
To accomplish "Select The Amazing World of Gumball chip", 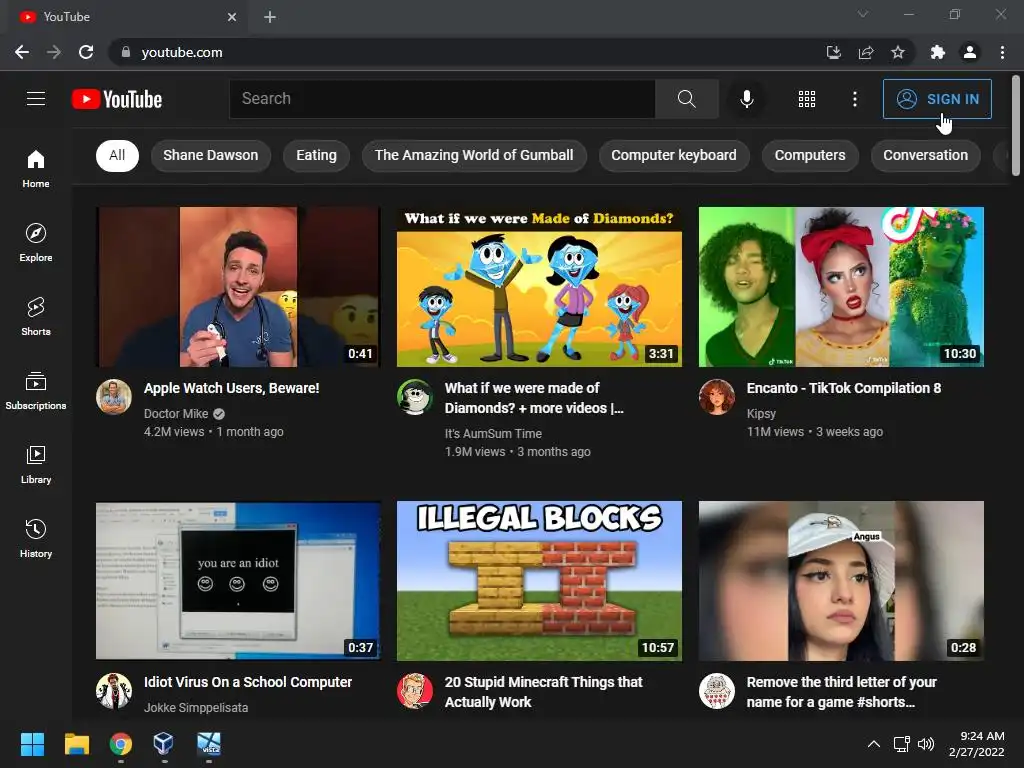I will tap(474, 155).
